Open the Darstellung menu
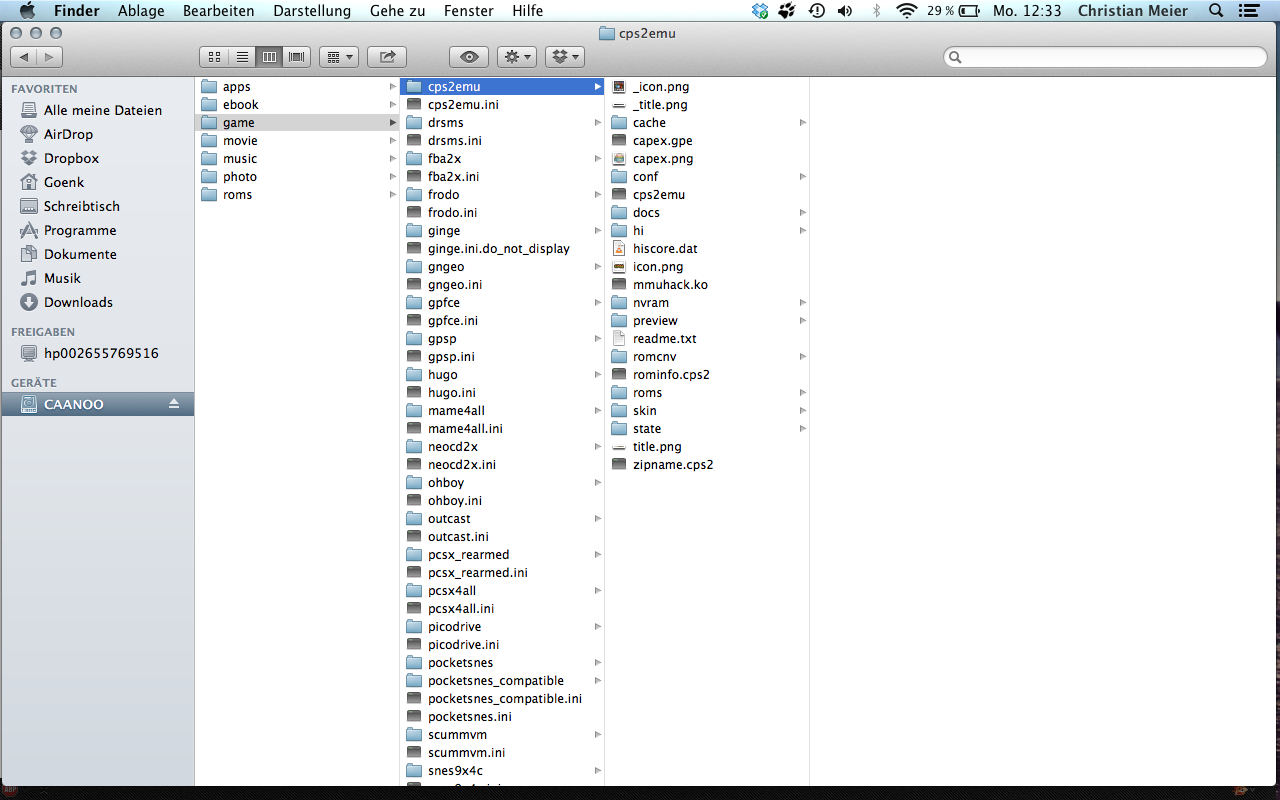 pyautogui.click(x=312, y=11)
